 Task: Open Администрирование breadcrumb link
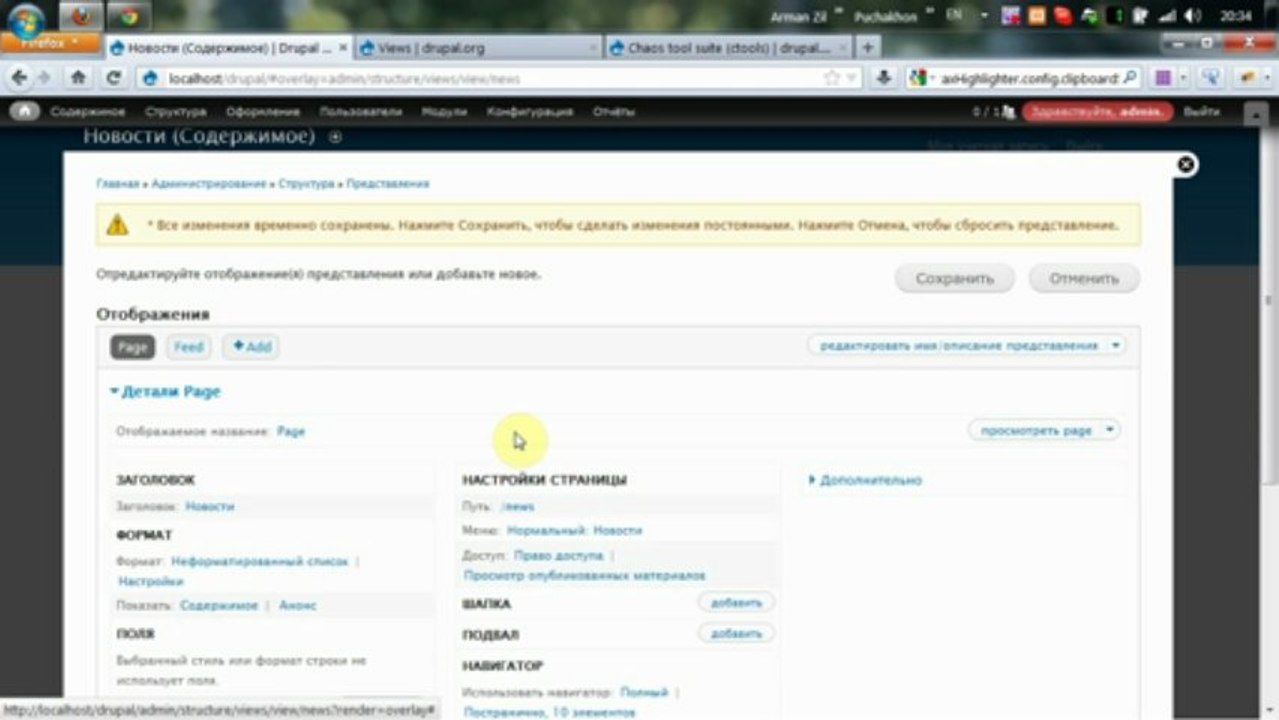[x=209, y=184]
